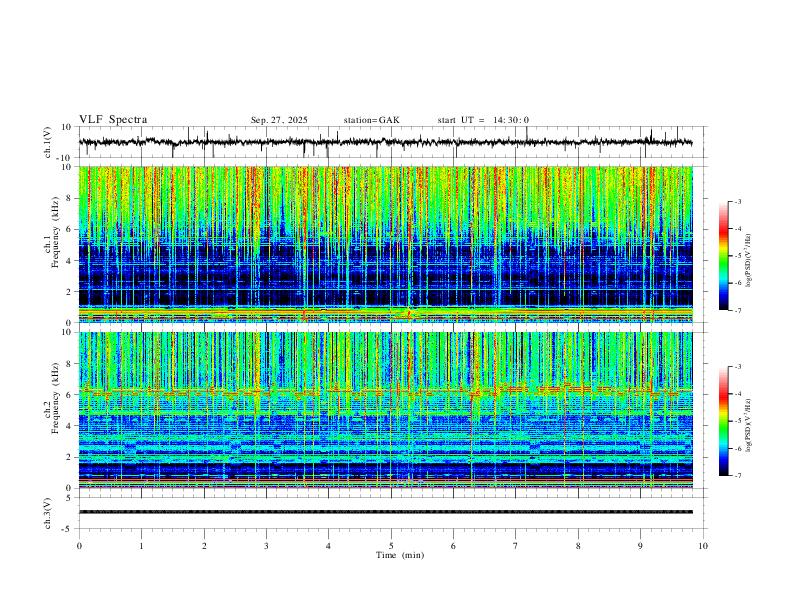Click the "Time (min)" x-axis label

tap(400, 555)
